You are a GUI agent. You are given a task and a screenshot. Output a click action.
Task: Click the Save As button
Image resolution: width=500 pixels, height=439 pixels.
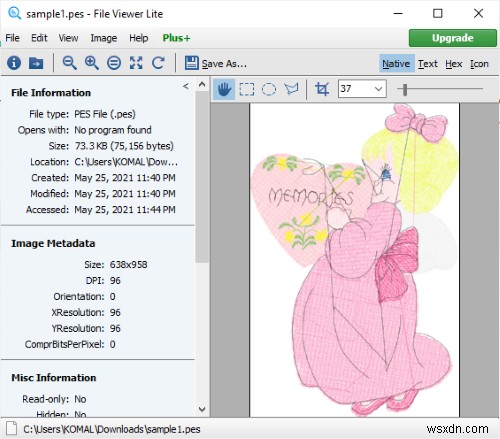pyautogui.click(x=216, y=63)
